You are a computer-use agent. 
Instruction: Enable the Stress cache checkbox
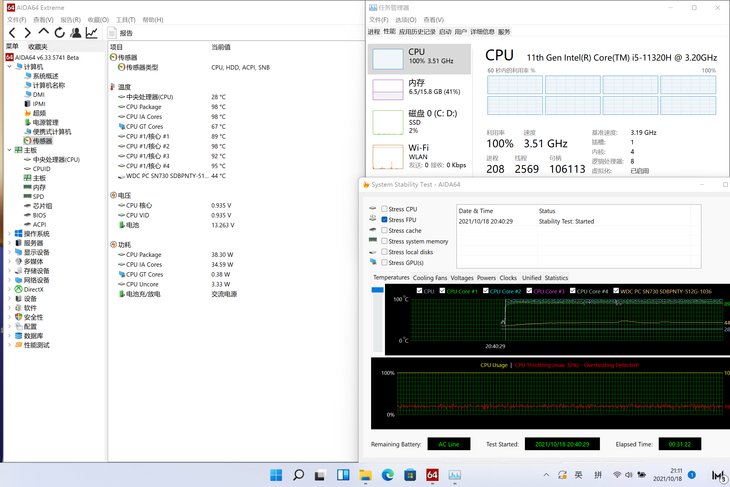pos(384,230)
